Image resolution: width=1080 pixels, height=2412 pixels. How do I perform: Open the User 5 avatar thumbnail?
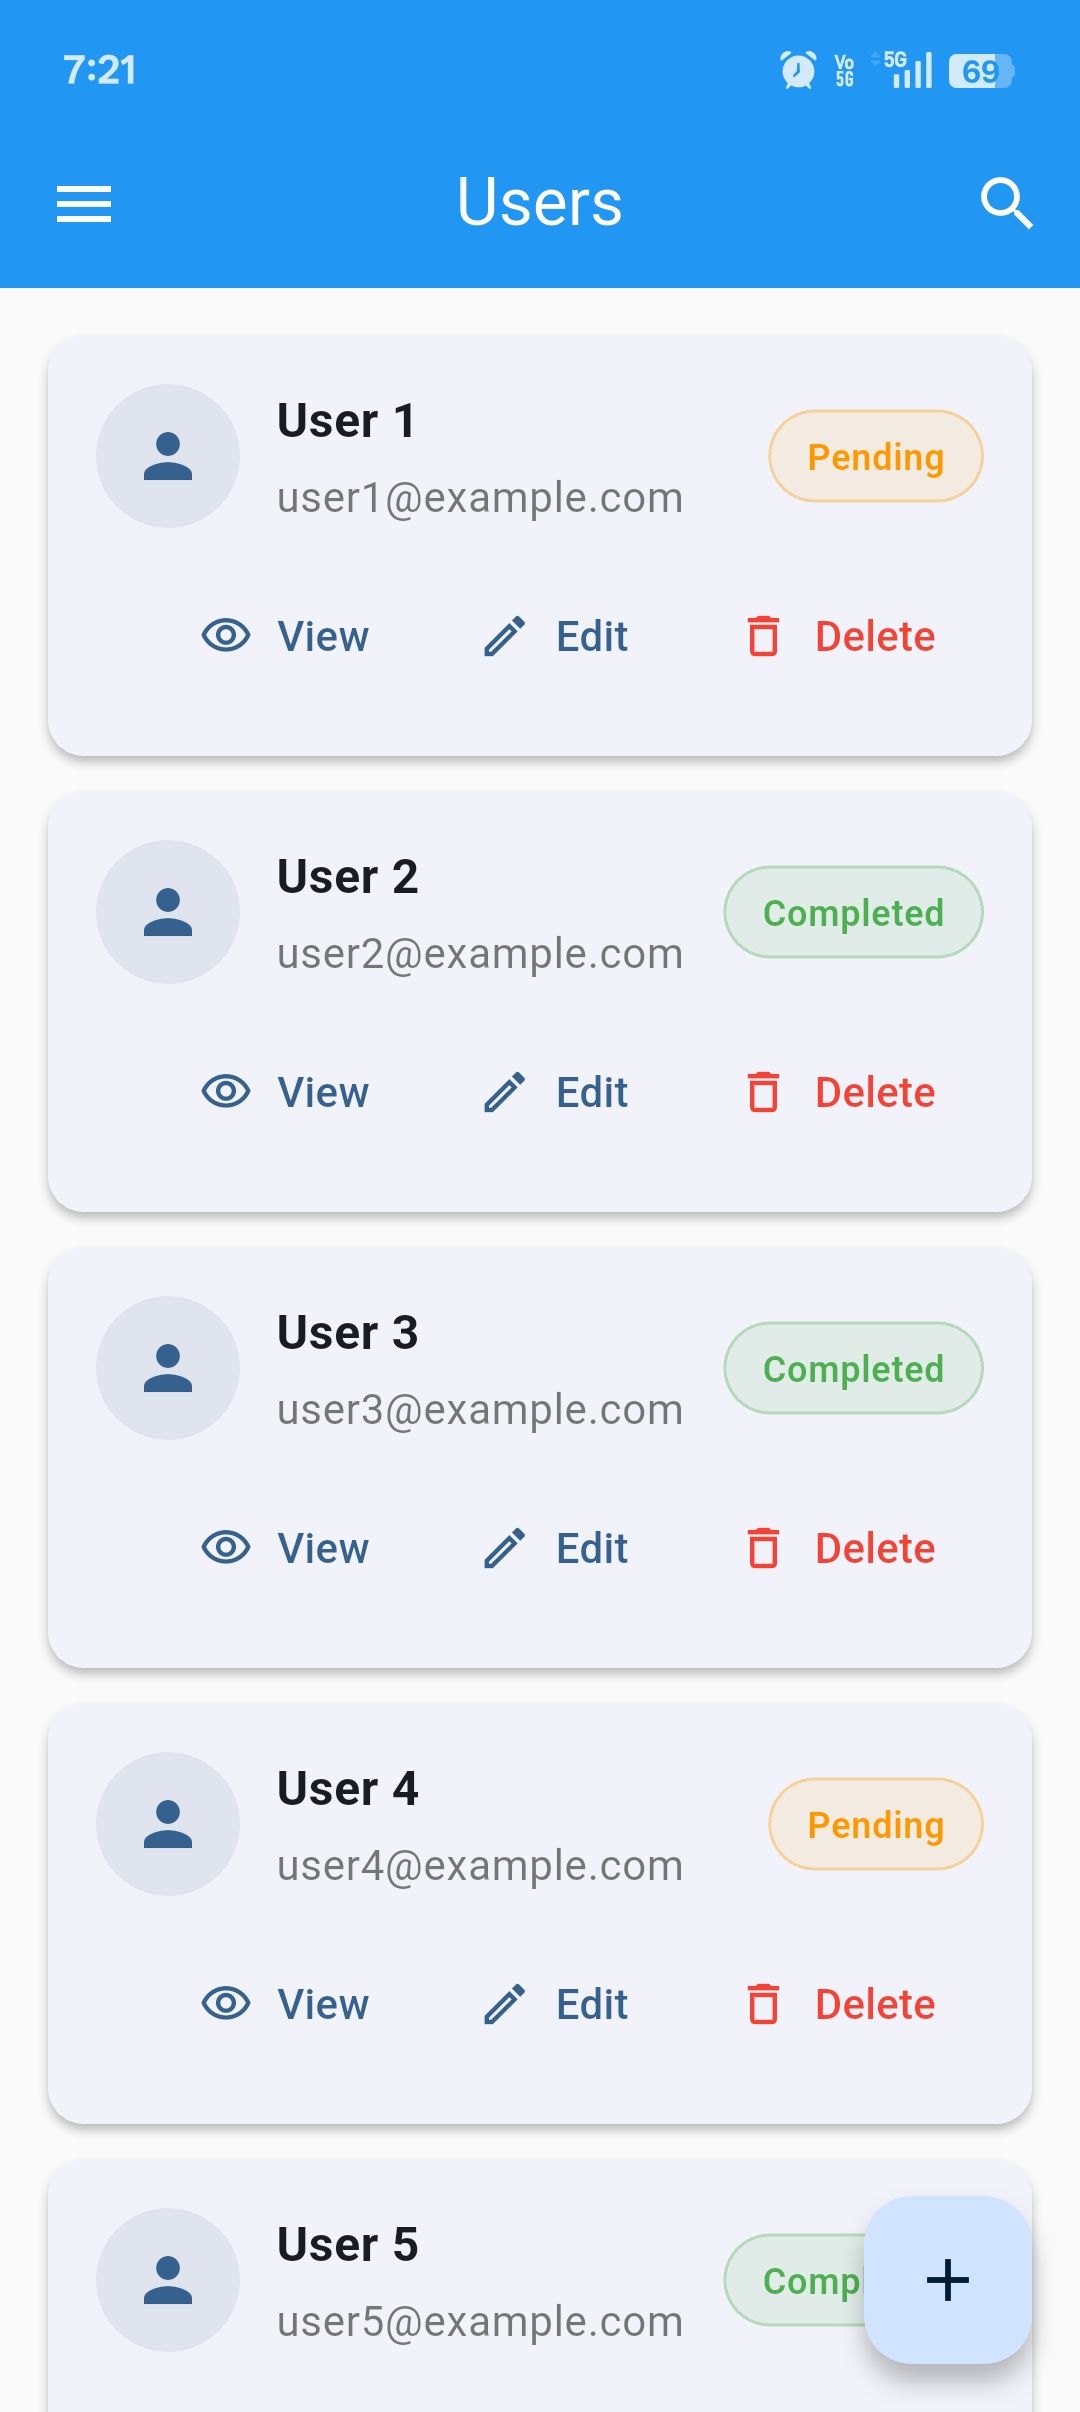[x=168, y=2280]
